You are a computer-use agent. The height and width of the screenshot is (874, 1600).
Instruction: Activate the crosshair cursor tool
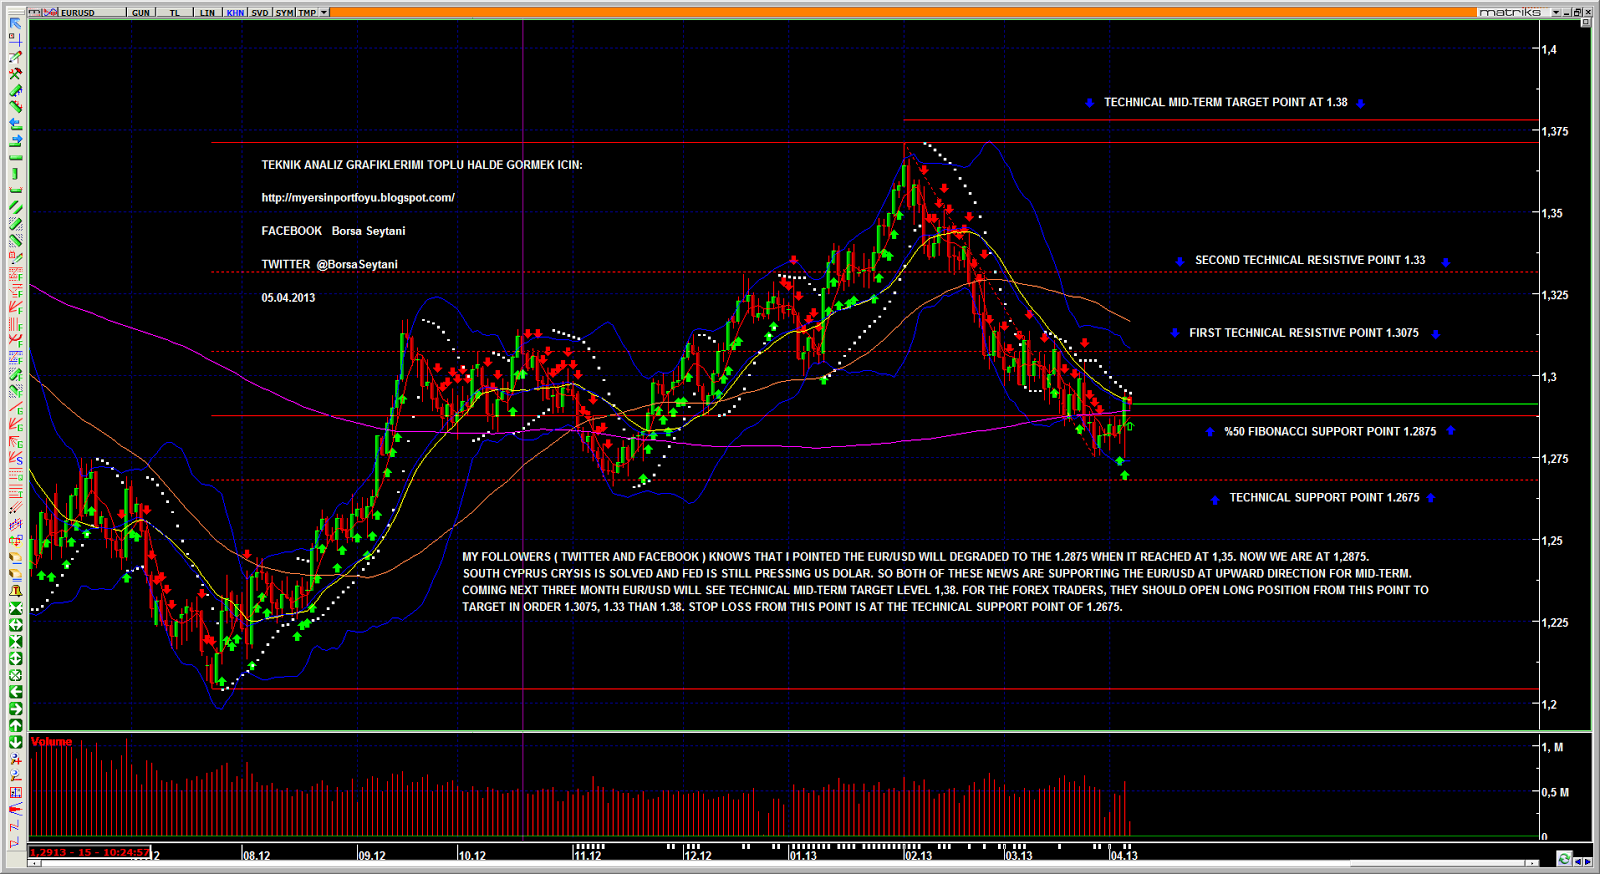[x=15, y=40]
